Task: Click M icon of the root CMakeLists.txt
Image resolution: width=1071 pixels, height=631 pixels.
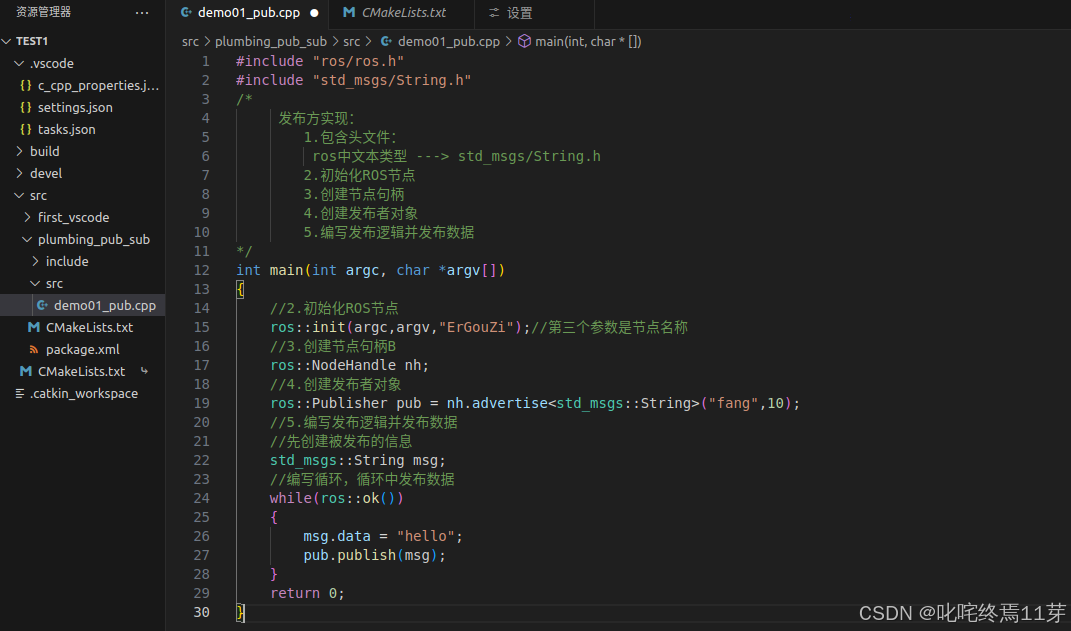Action: [x=26, y=371]
